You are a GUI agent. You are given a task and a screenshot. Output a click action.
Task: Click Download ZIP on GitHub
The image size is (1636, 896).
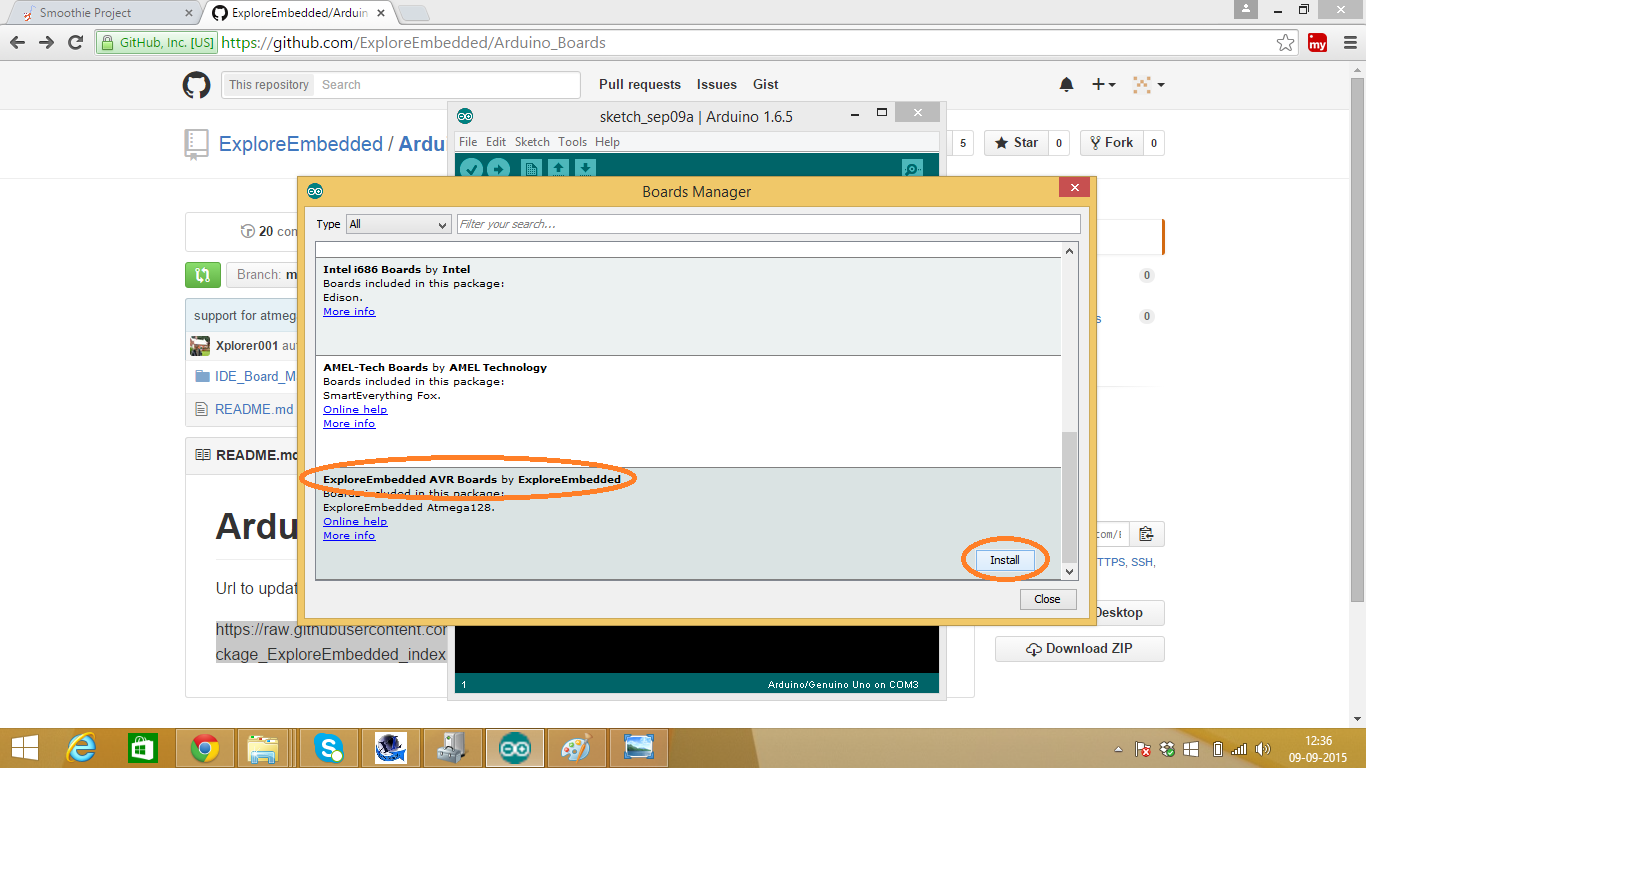[x=1080, y=649]
